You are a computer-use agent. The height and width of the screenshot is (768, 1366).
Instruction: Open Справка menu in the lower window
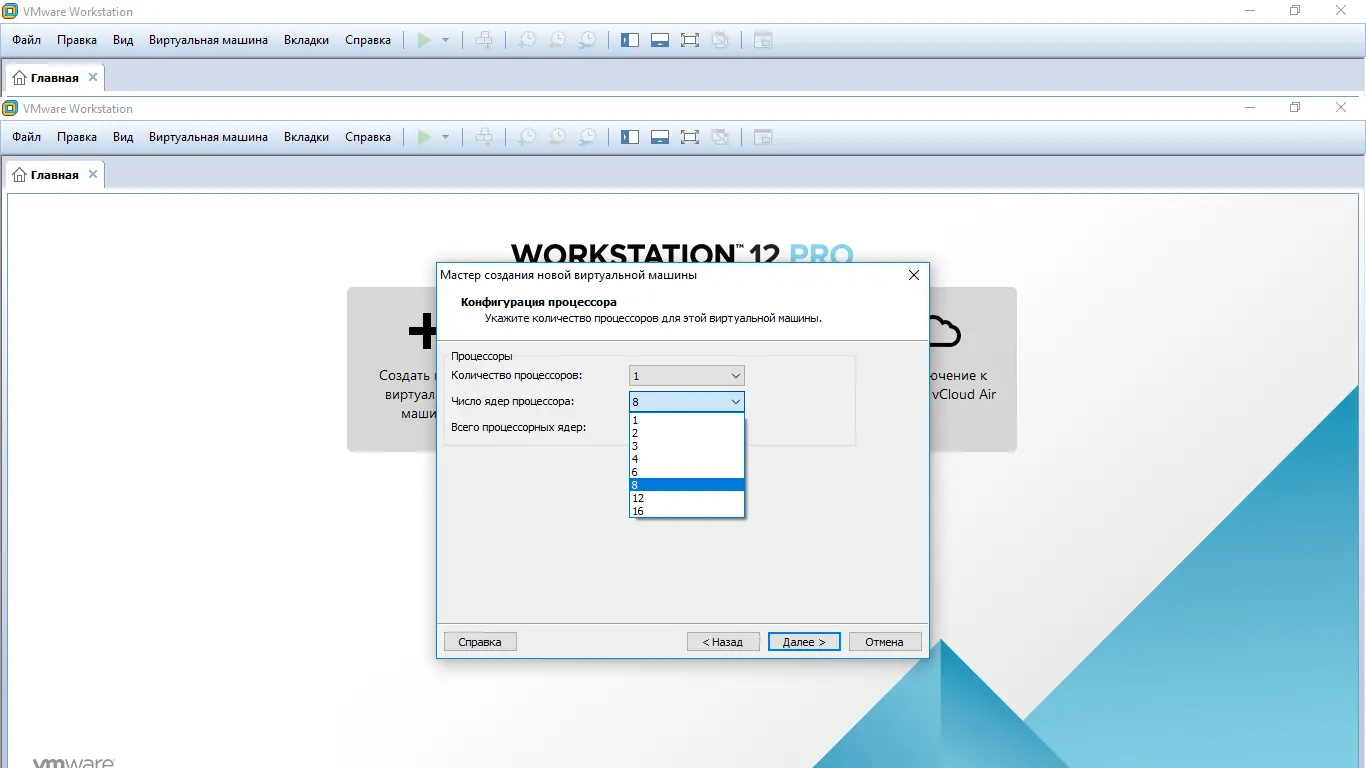pyautogui.click(x=368, y=137)
